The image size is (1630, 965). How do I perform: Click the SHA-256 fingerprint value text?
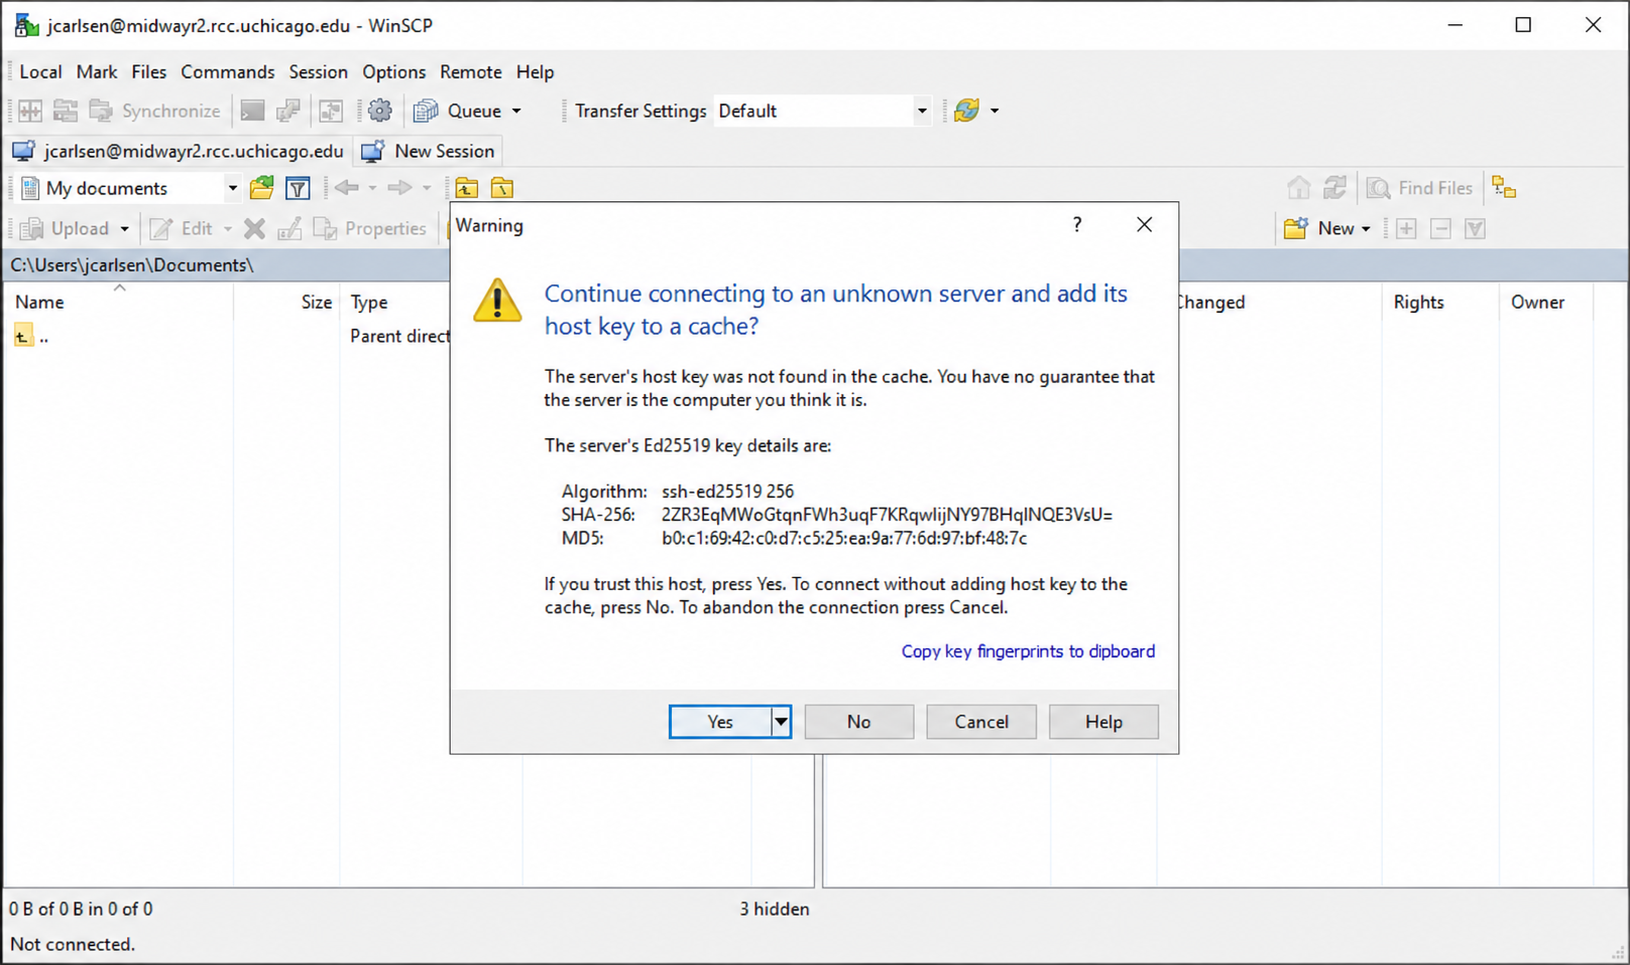[887, 515]
